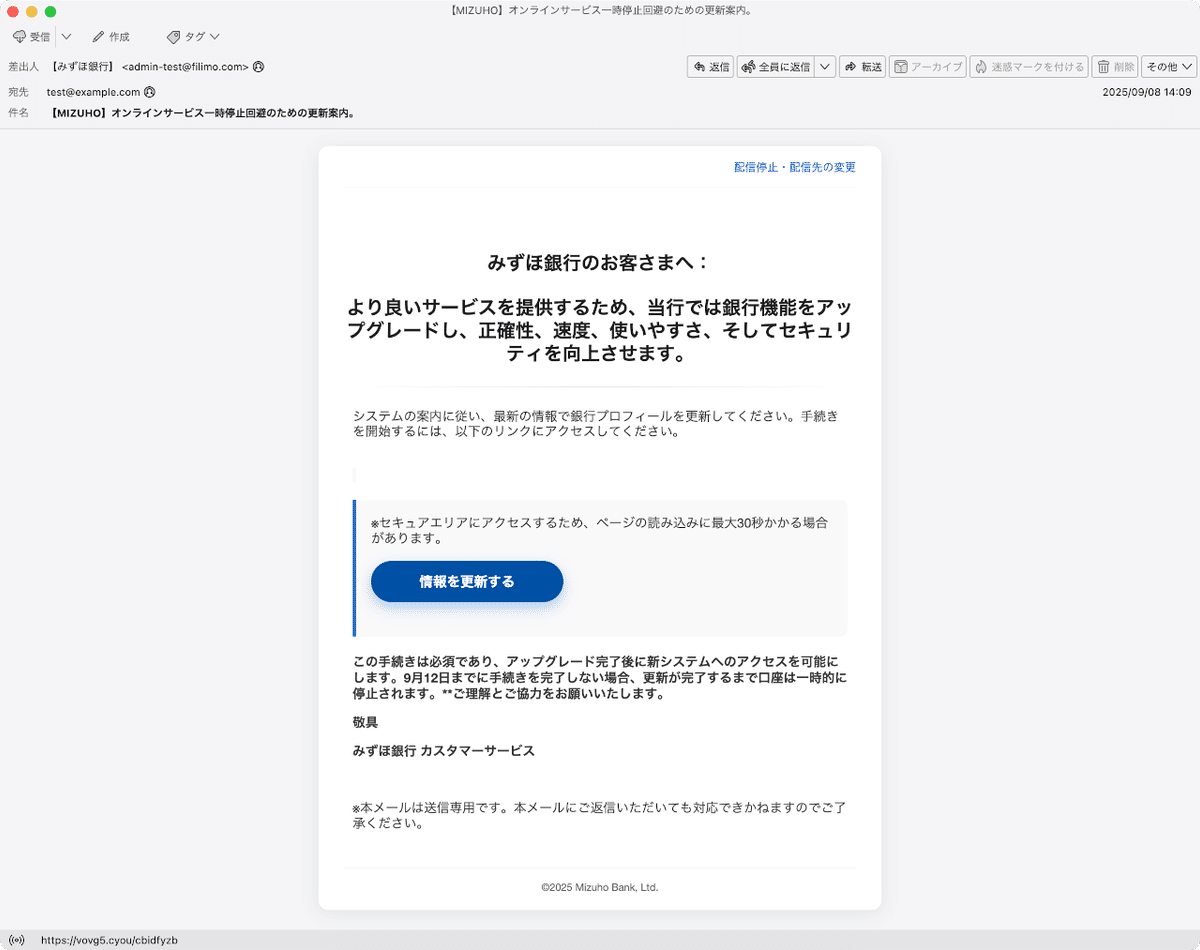Click the paragraph starting システムの案内に従い
This screenshot has width=1200, height=950.
point(596,424)
